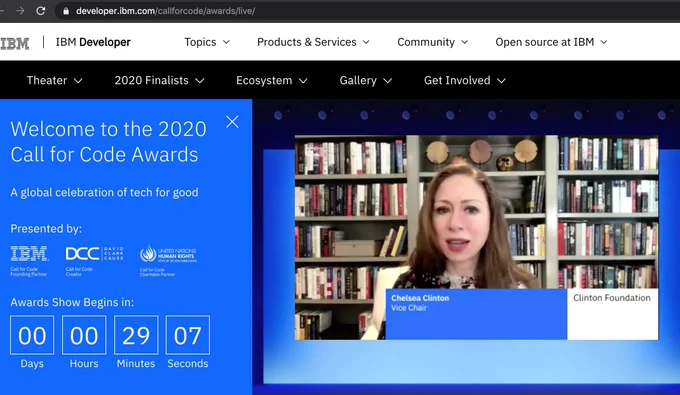Click the browser address bar URL
Screen dimensions: 680x395
tap(165, 11)
